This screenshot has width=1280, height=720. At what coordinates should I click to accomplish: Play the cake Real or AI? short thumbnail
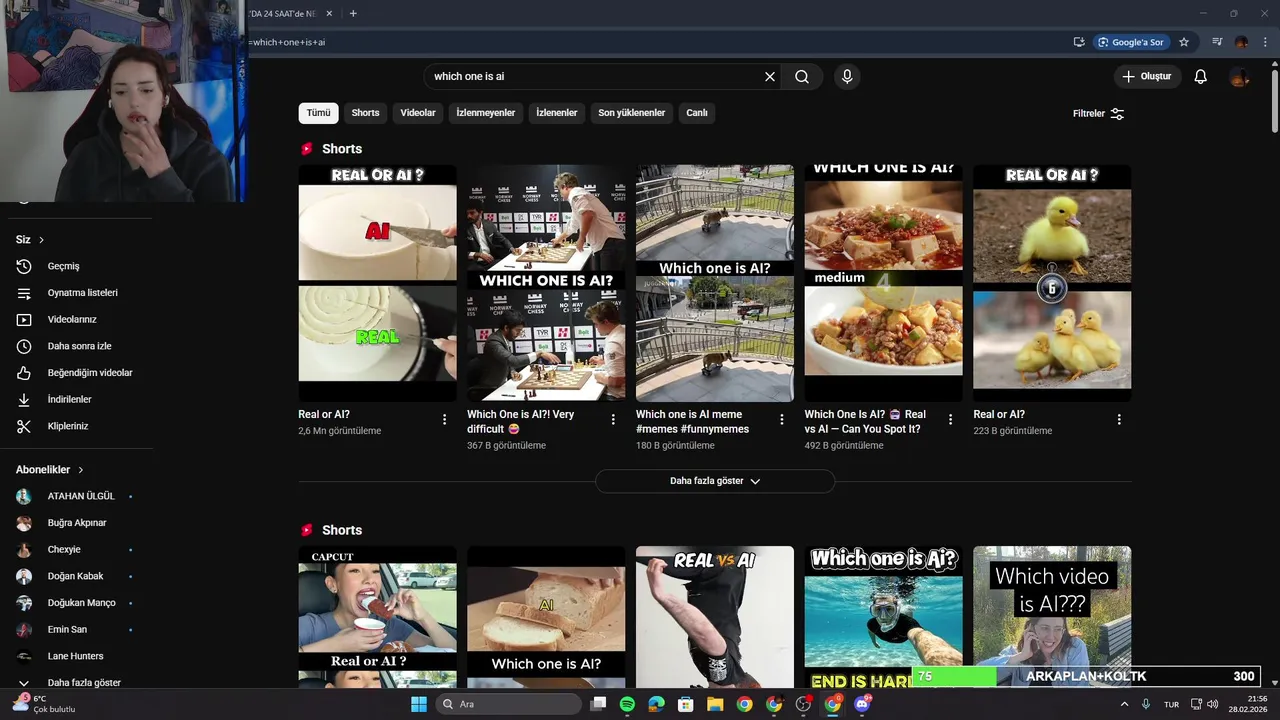point(377,283)
